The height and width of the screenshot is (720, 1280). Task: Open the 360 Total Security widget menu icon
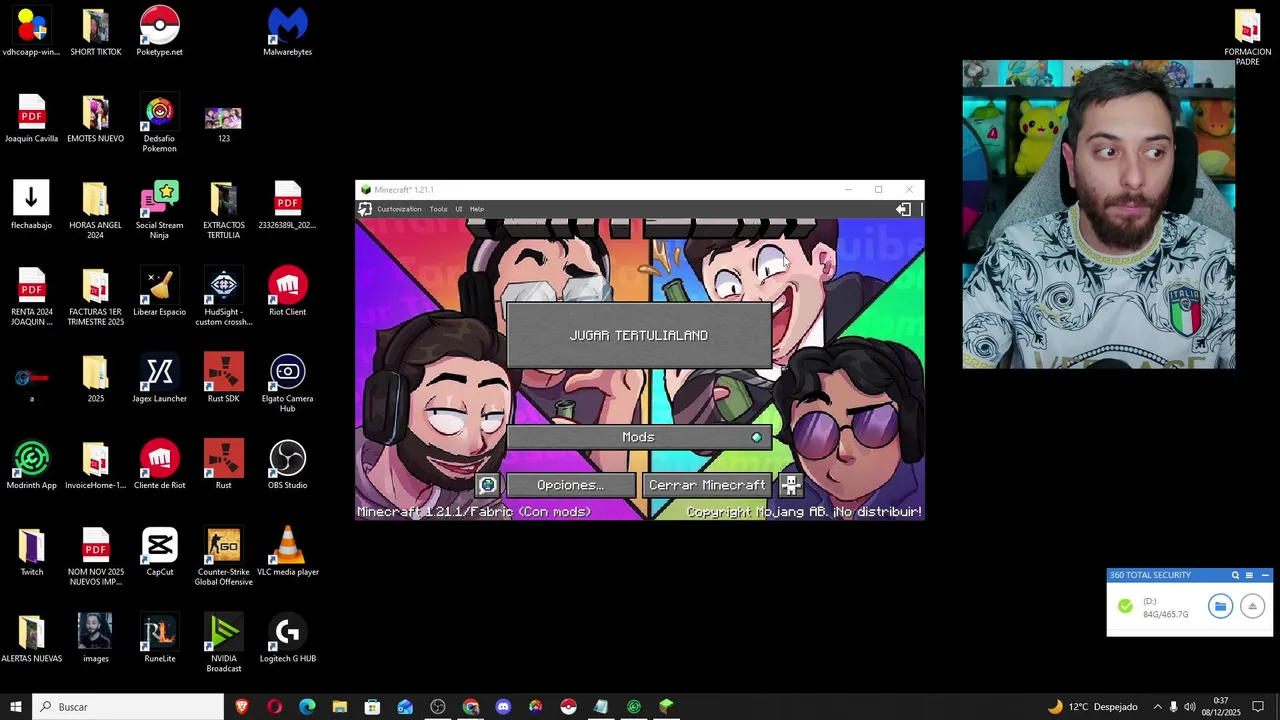[x=1249, y=575]
